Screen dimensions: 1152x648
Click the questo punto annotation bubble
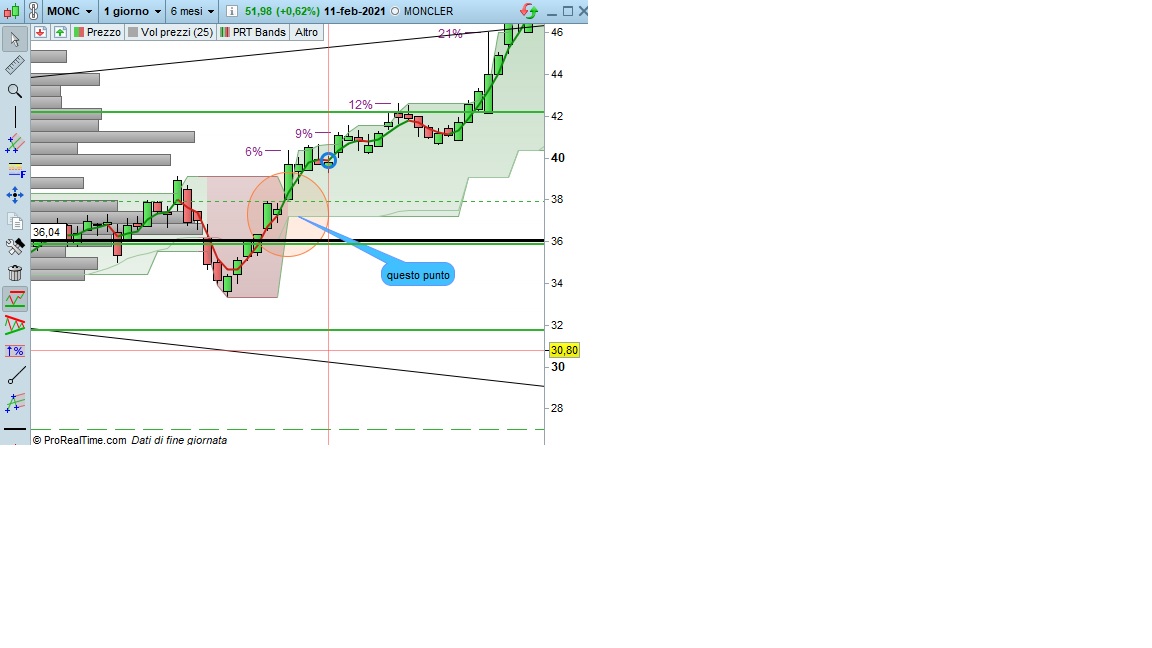click(x=418, y=275)
